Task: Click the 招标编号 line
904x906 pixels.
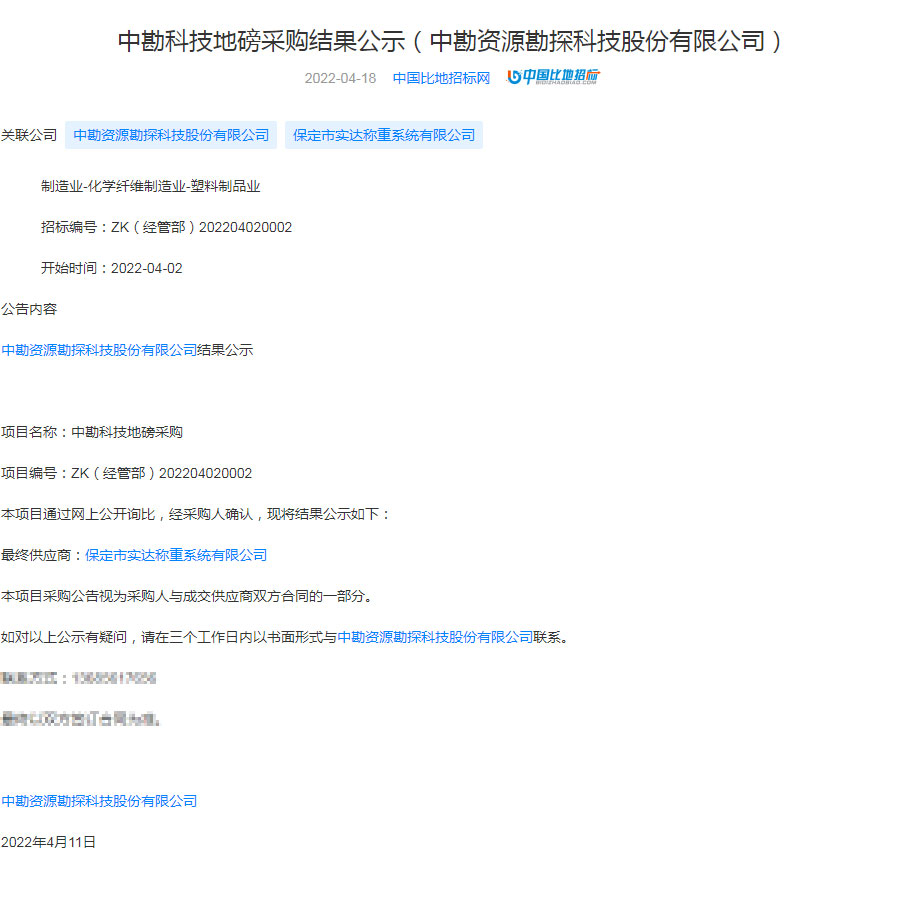Action: 166,227
